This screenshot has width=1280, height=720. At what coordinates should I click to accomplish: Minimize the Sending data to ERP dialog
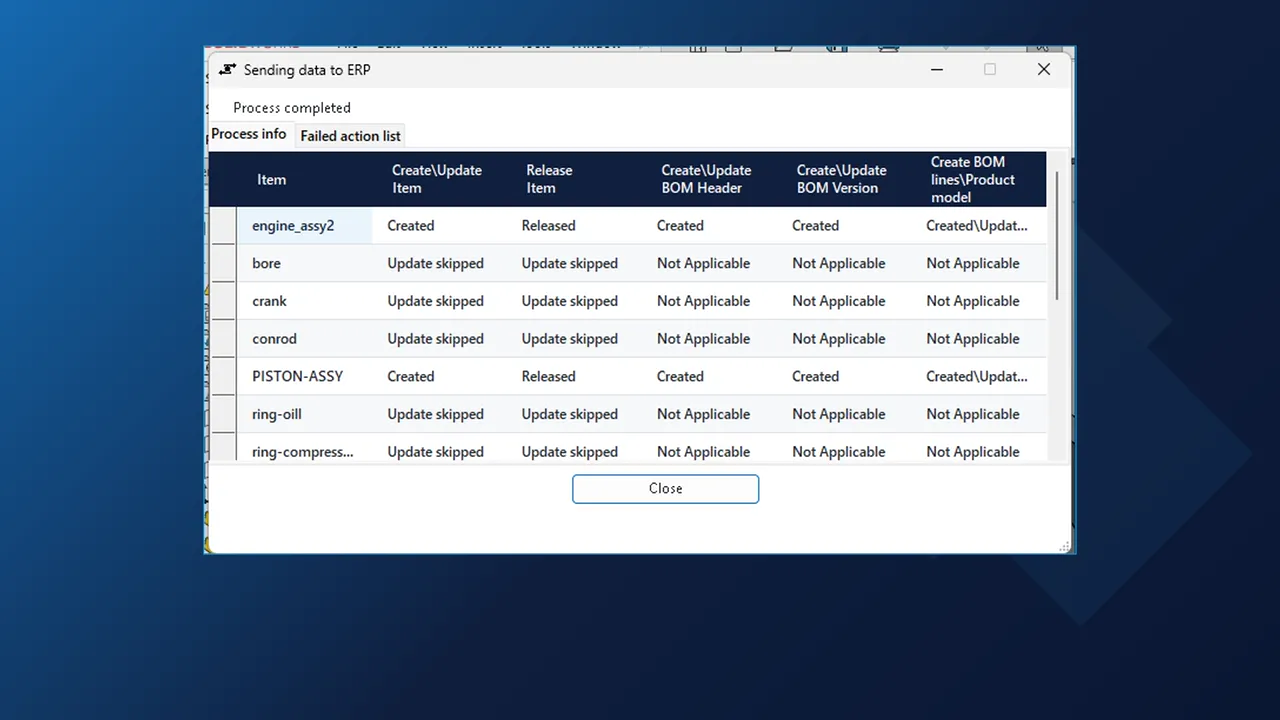click(937, 69)
